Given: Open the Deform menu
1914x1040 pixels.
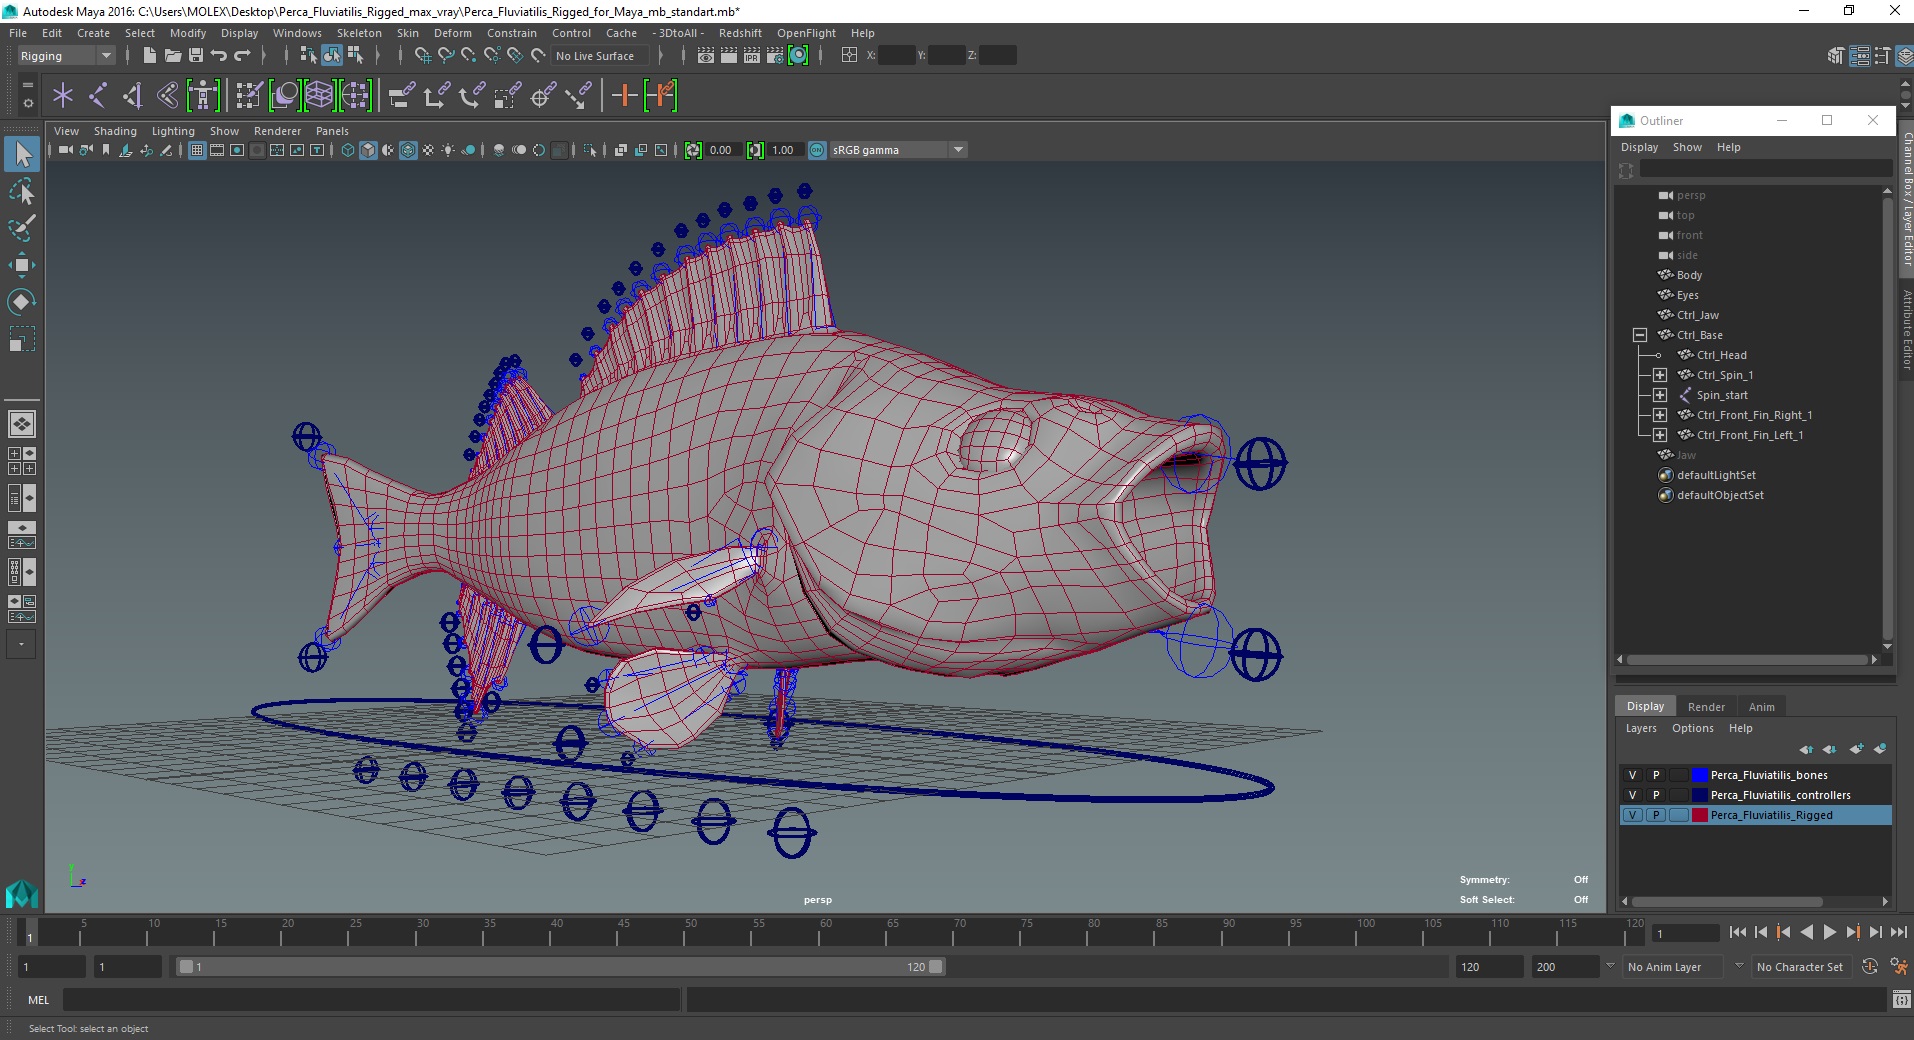Looking at the screenshot, I should 452,33.
